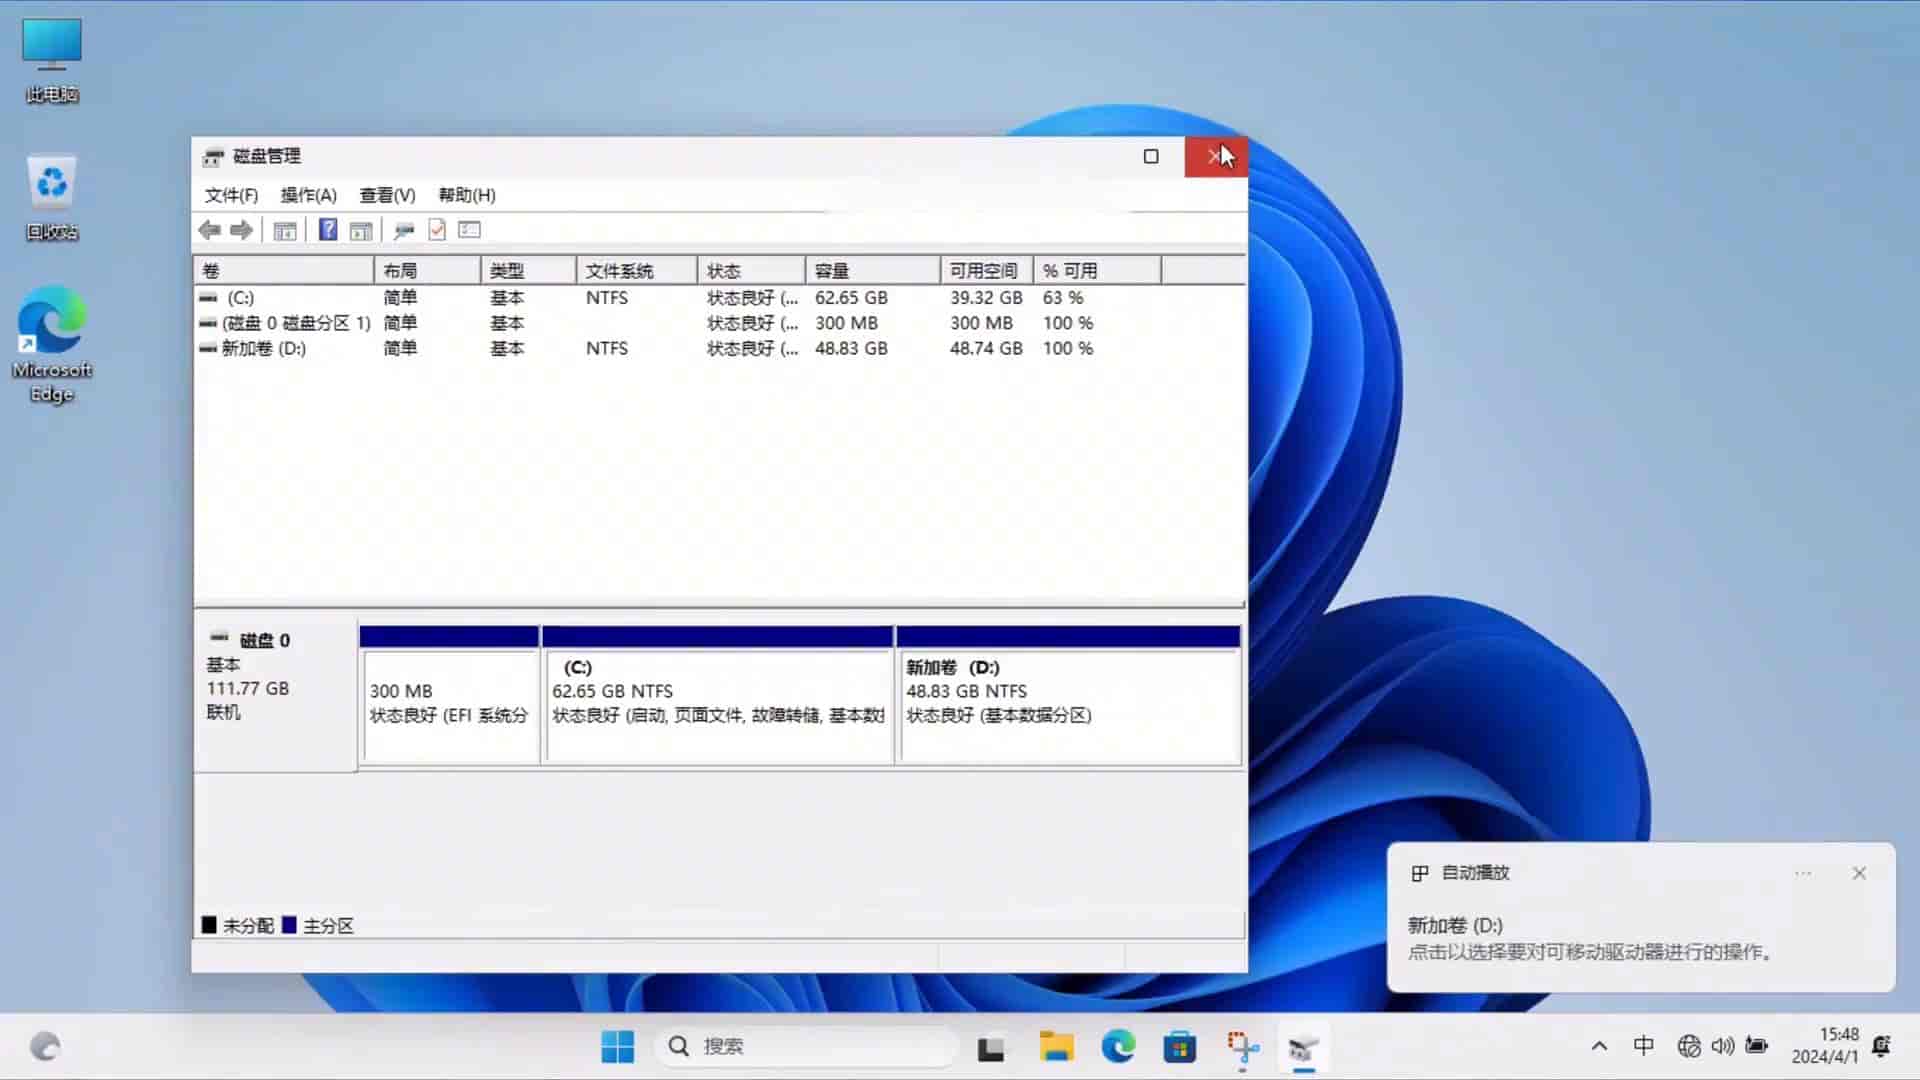Sort by the 状态 column header
Image resolution: width=1920 pixels, height=1080 pixels.
[x=752, y=270]
